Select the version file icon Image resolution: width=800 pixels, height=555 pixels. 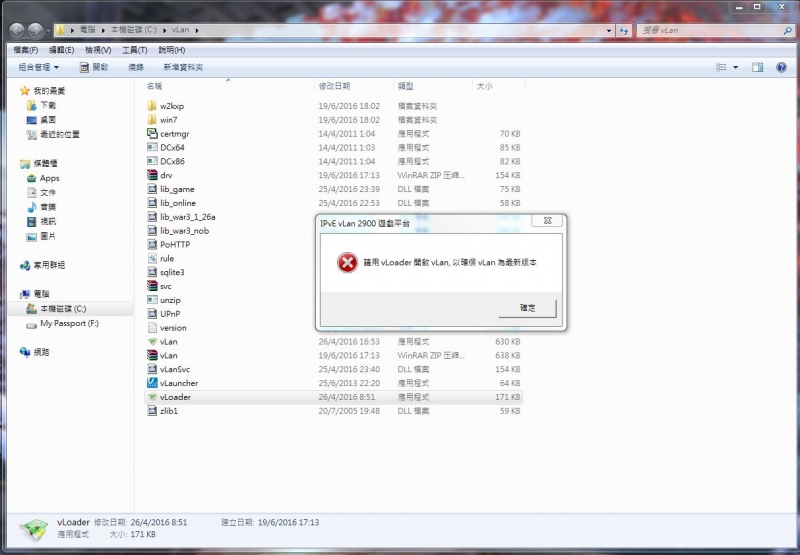(152, 327)
